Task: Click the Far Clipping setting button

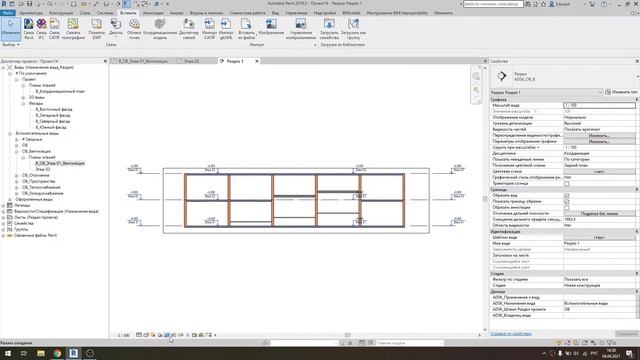Action: coord(599,213)
